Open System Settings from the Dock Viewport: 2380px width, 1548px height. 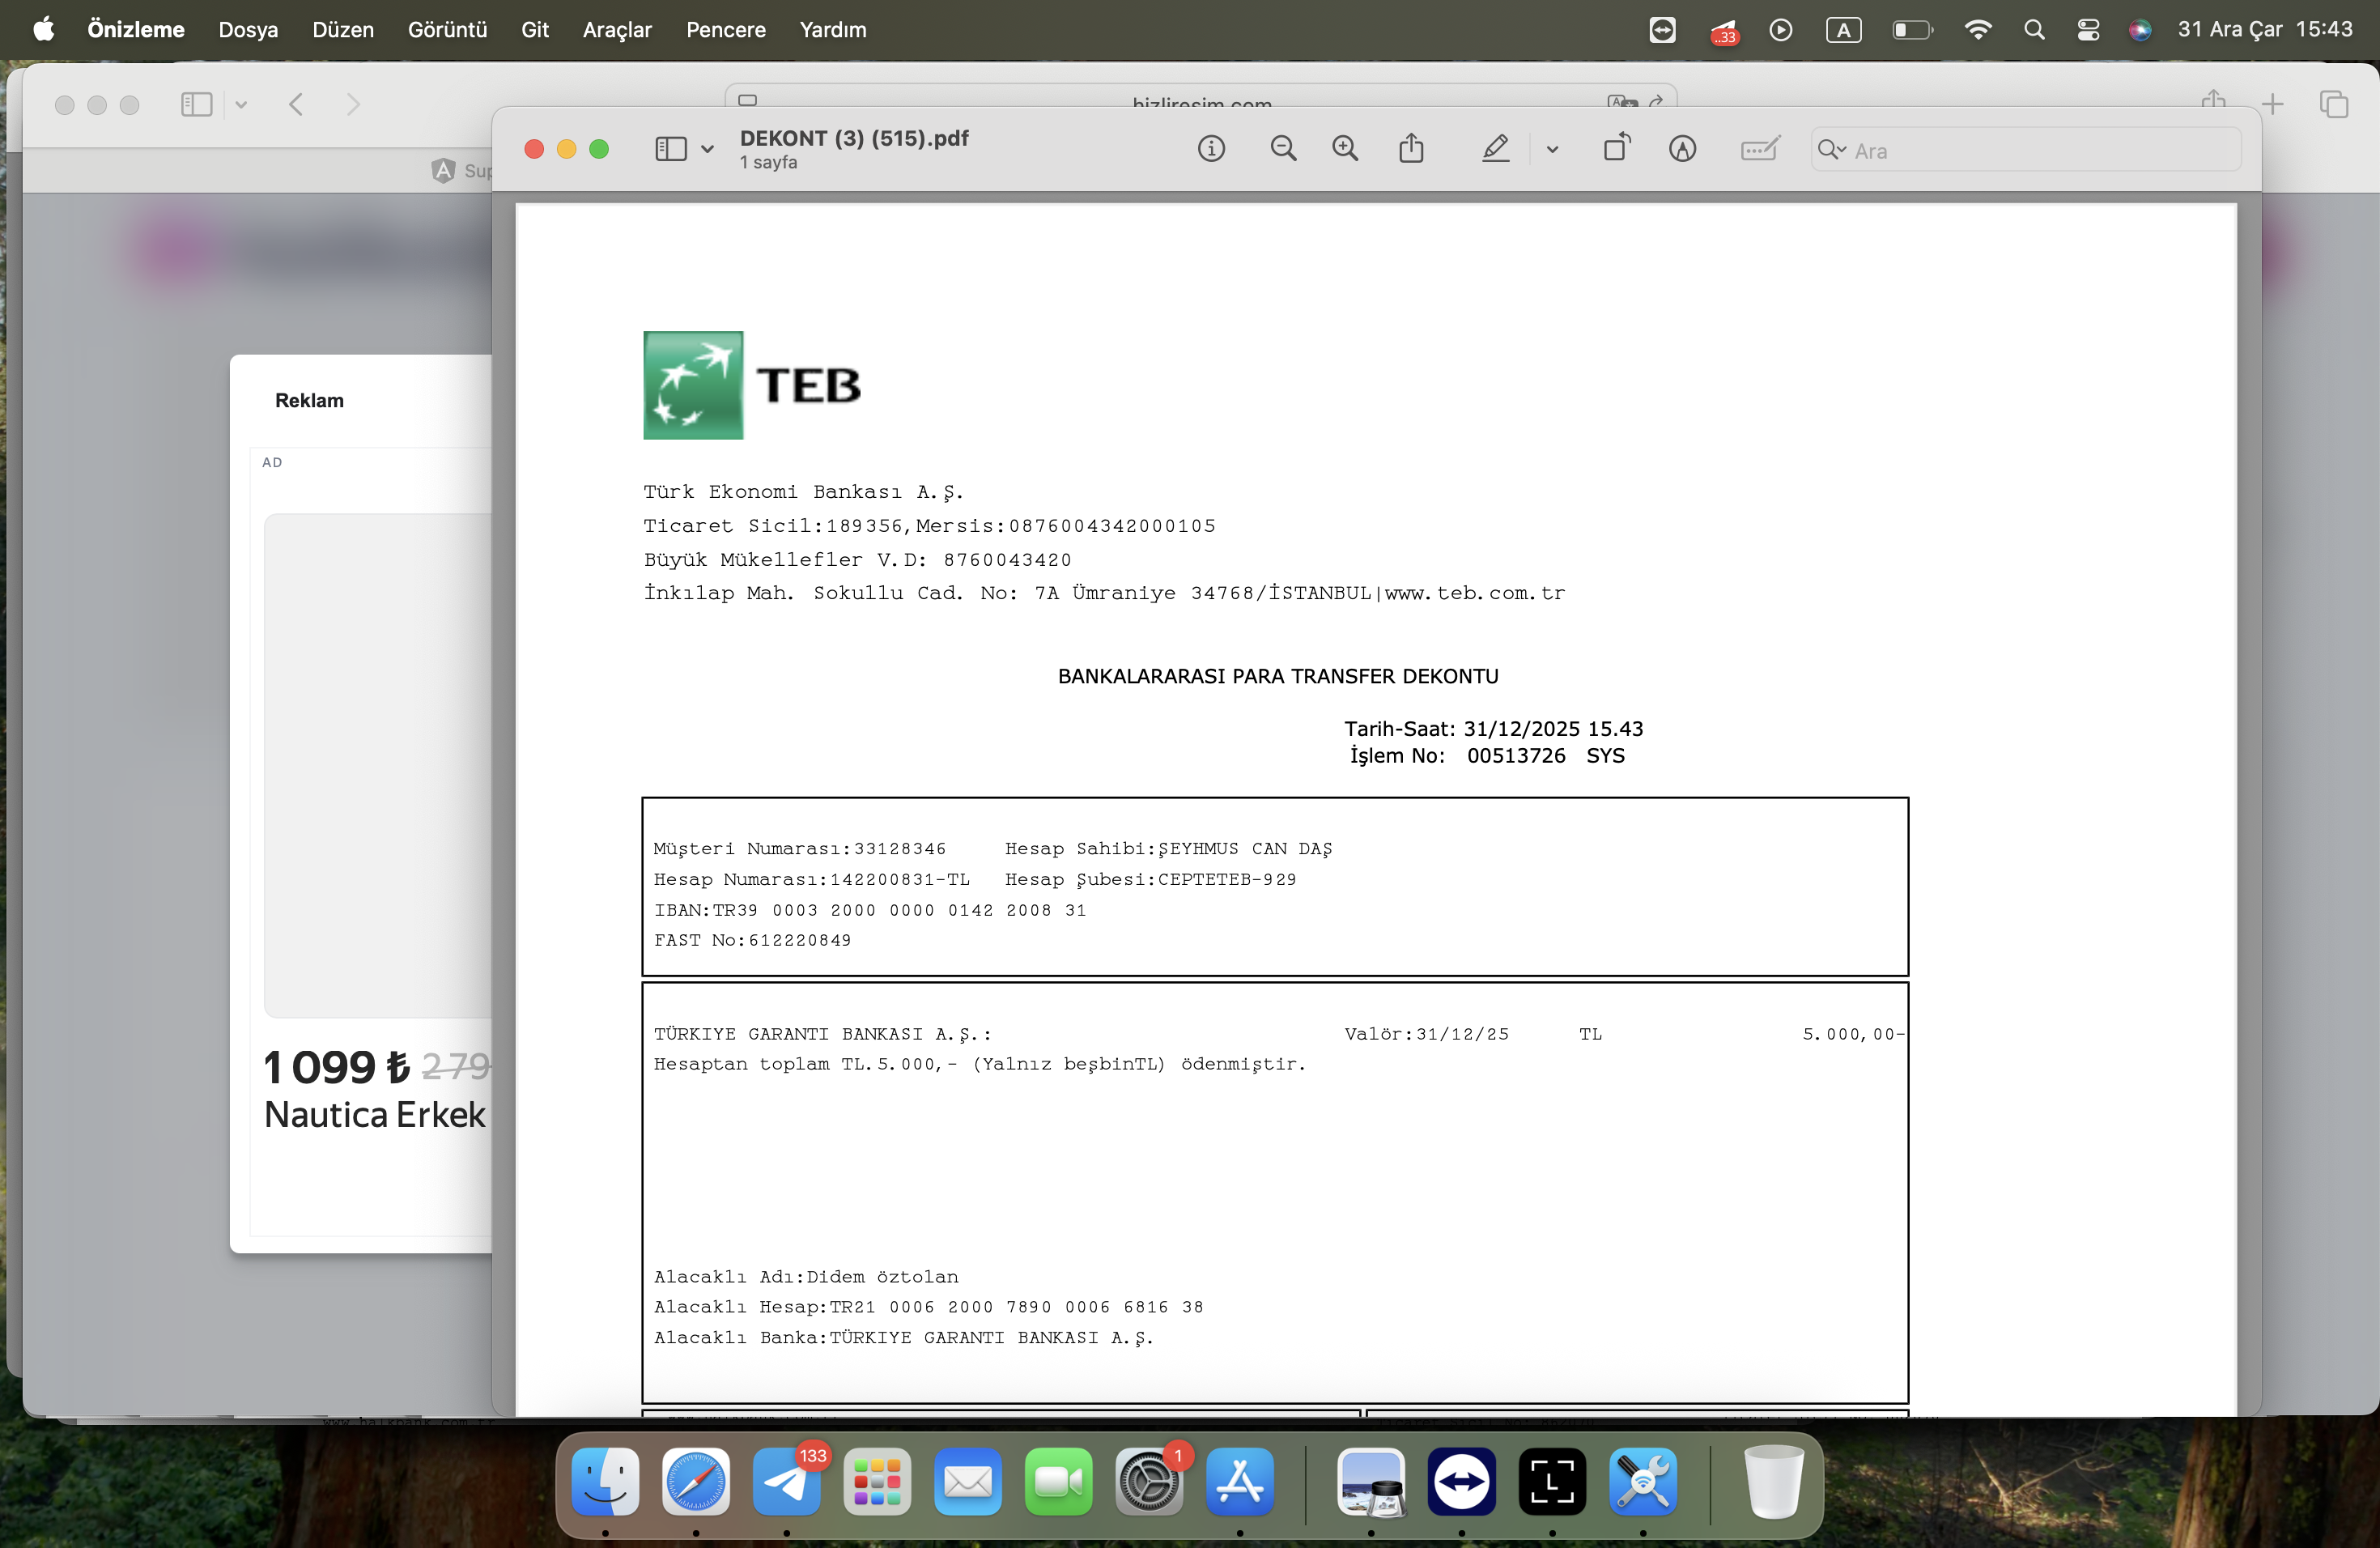pyautogui.click(x=1149, y=1481)
